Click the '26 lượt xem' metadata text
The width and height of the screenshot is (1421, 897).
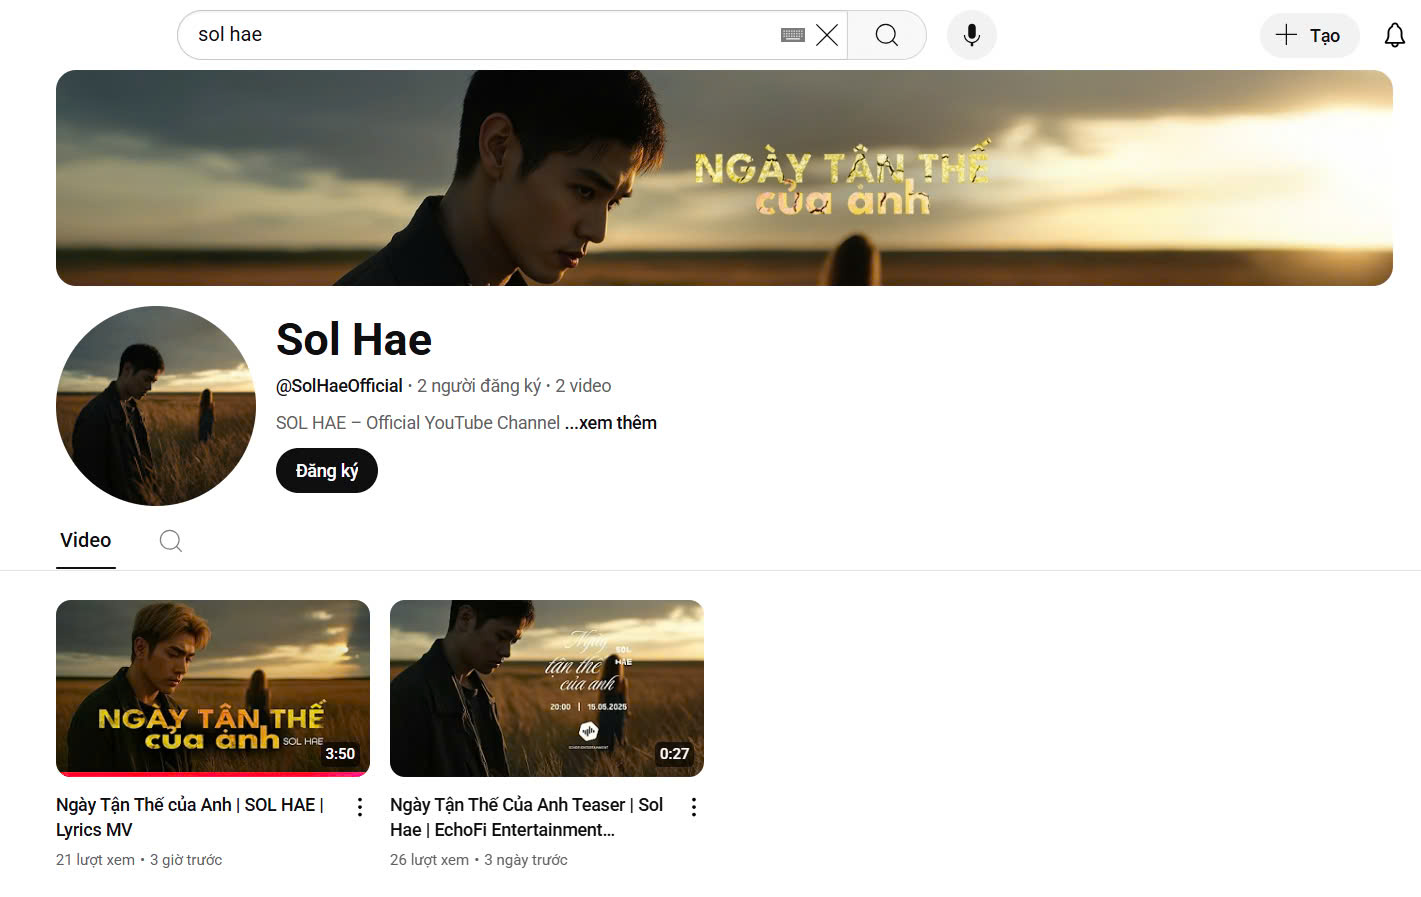click(x=429, y=860)
